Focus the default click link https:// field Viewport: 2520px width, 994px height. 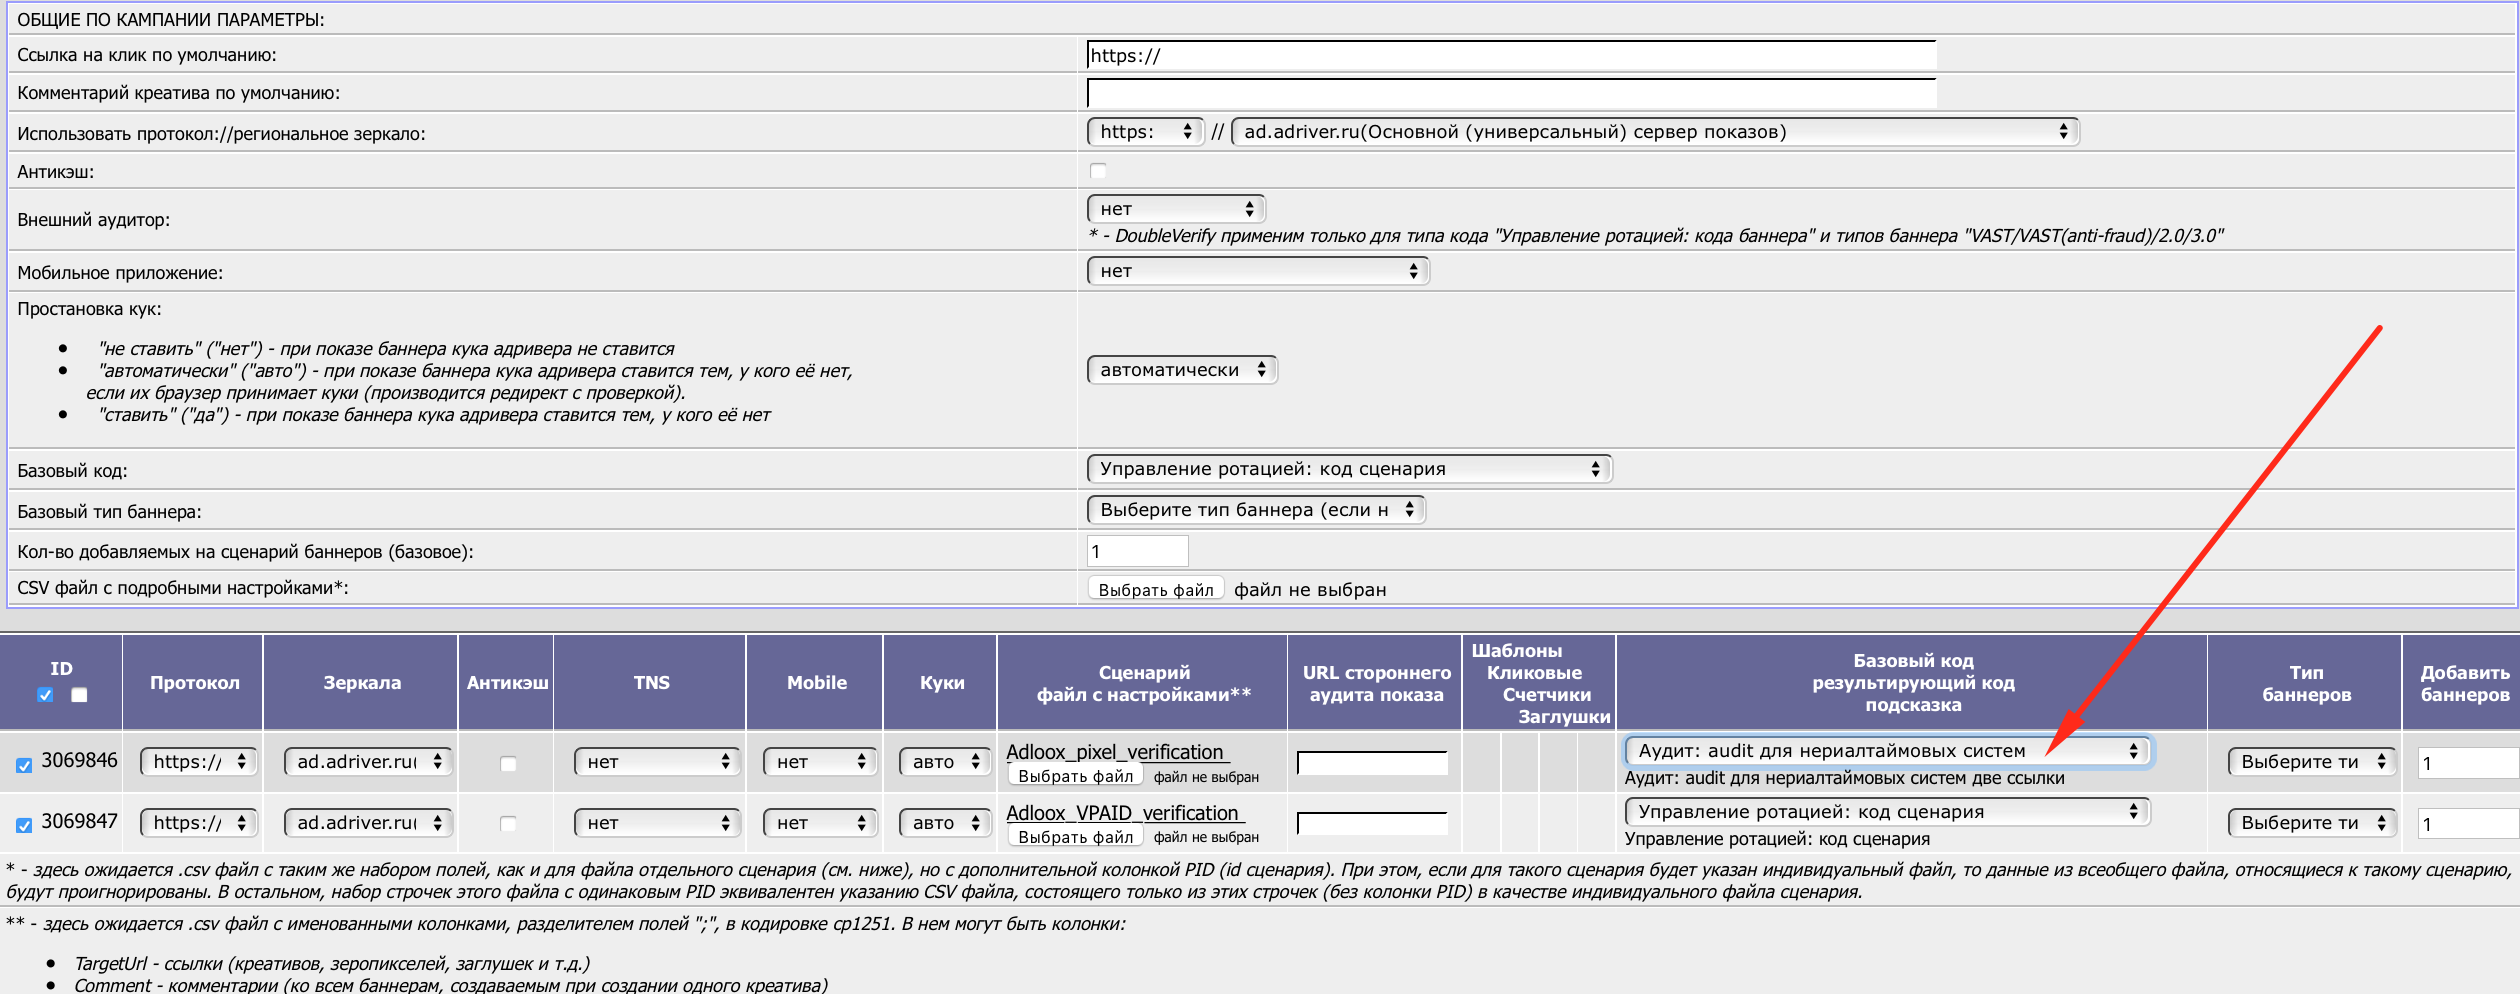(1511, 55)
